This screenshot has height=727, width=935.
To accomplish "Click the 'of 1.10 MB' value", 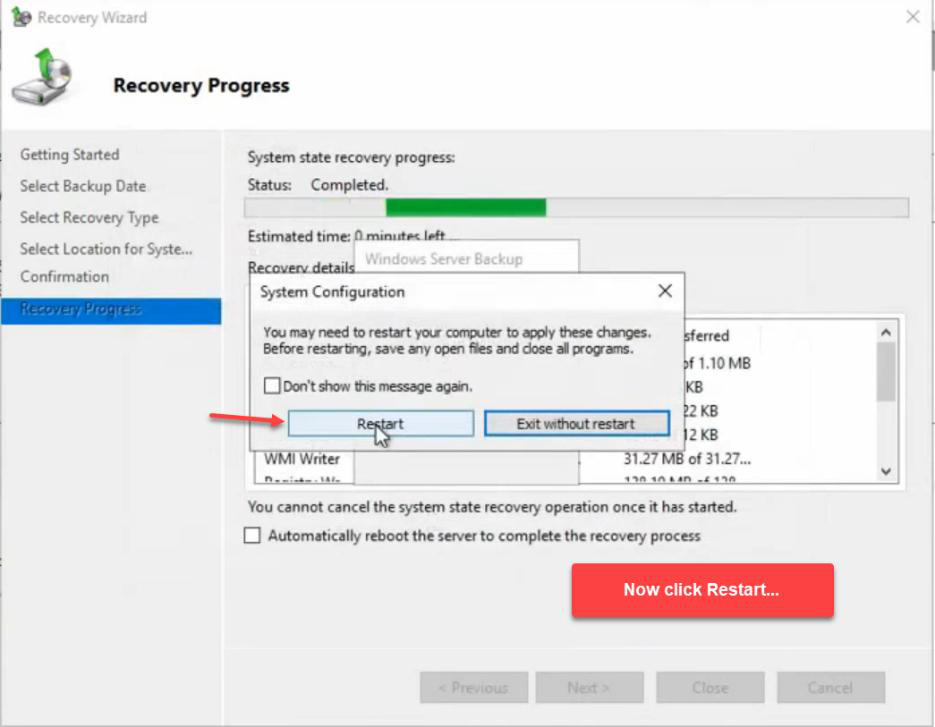I will 717,363.
